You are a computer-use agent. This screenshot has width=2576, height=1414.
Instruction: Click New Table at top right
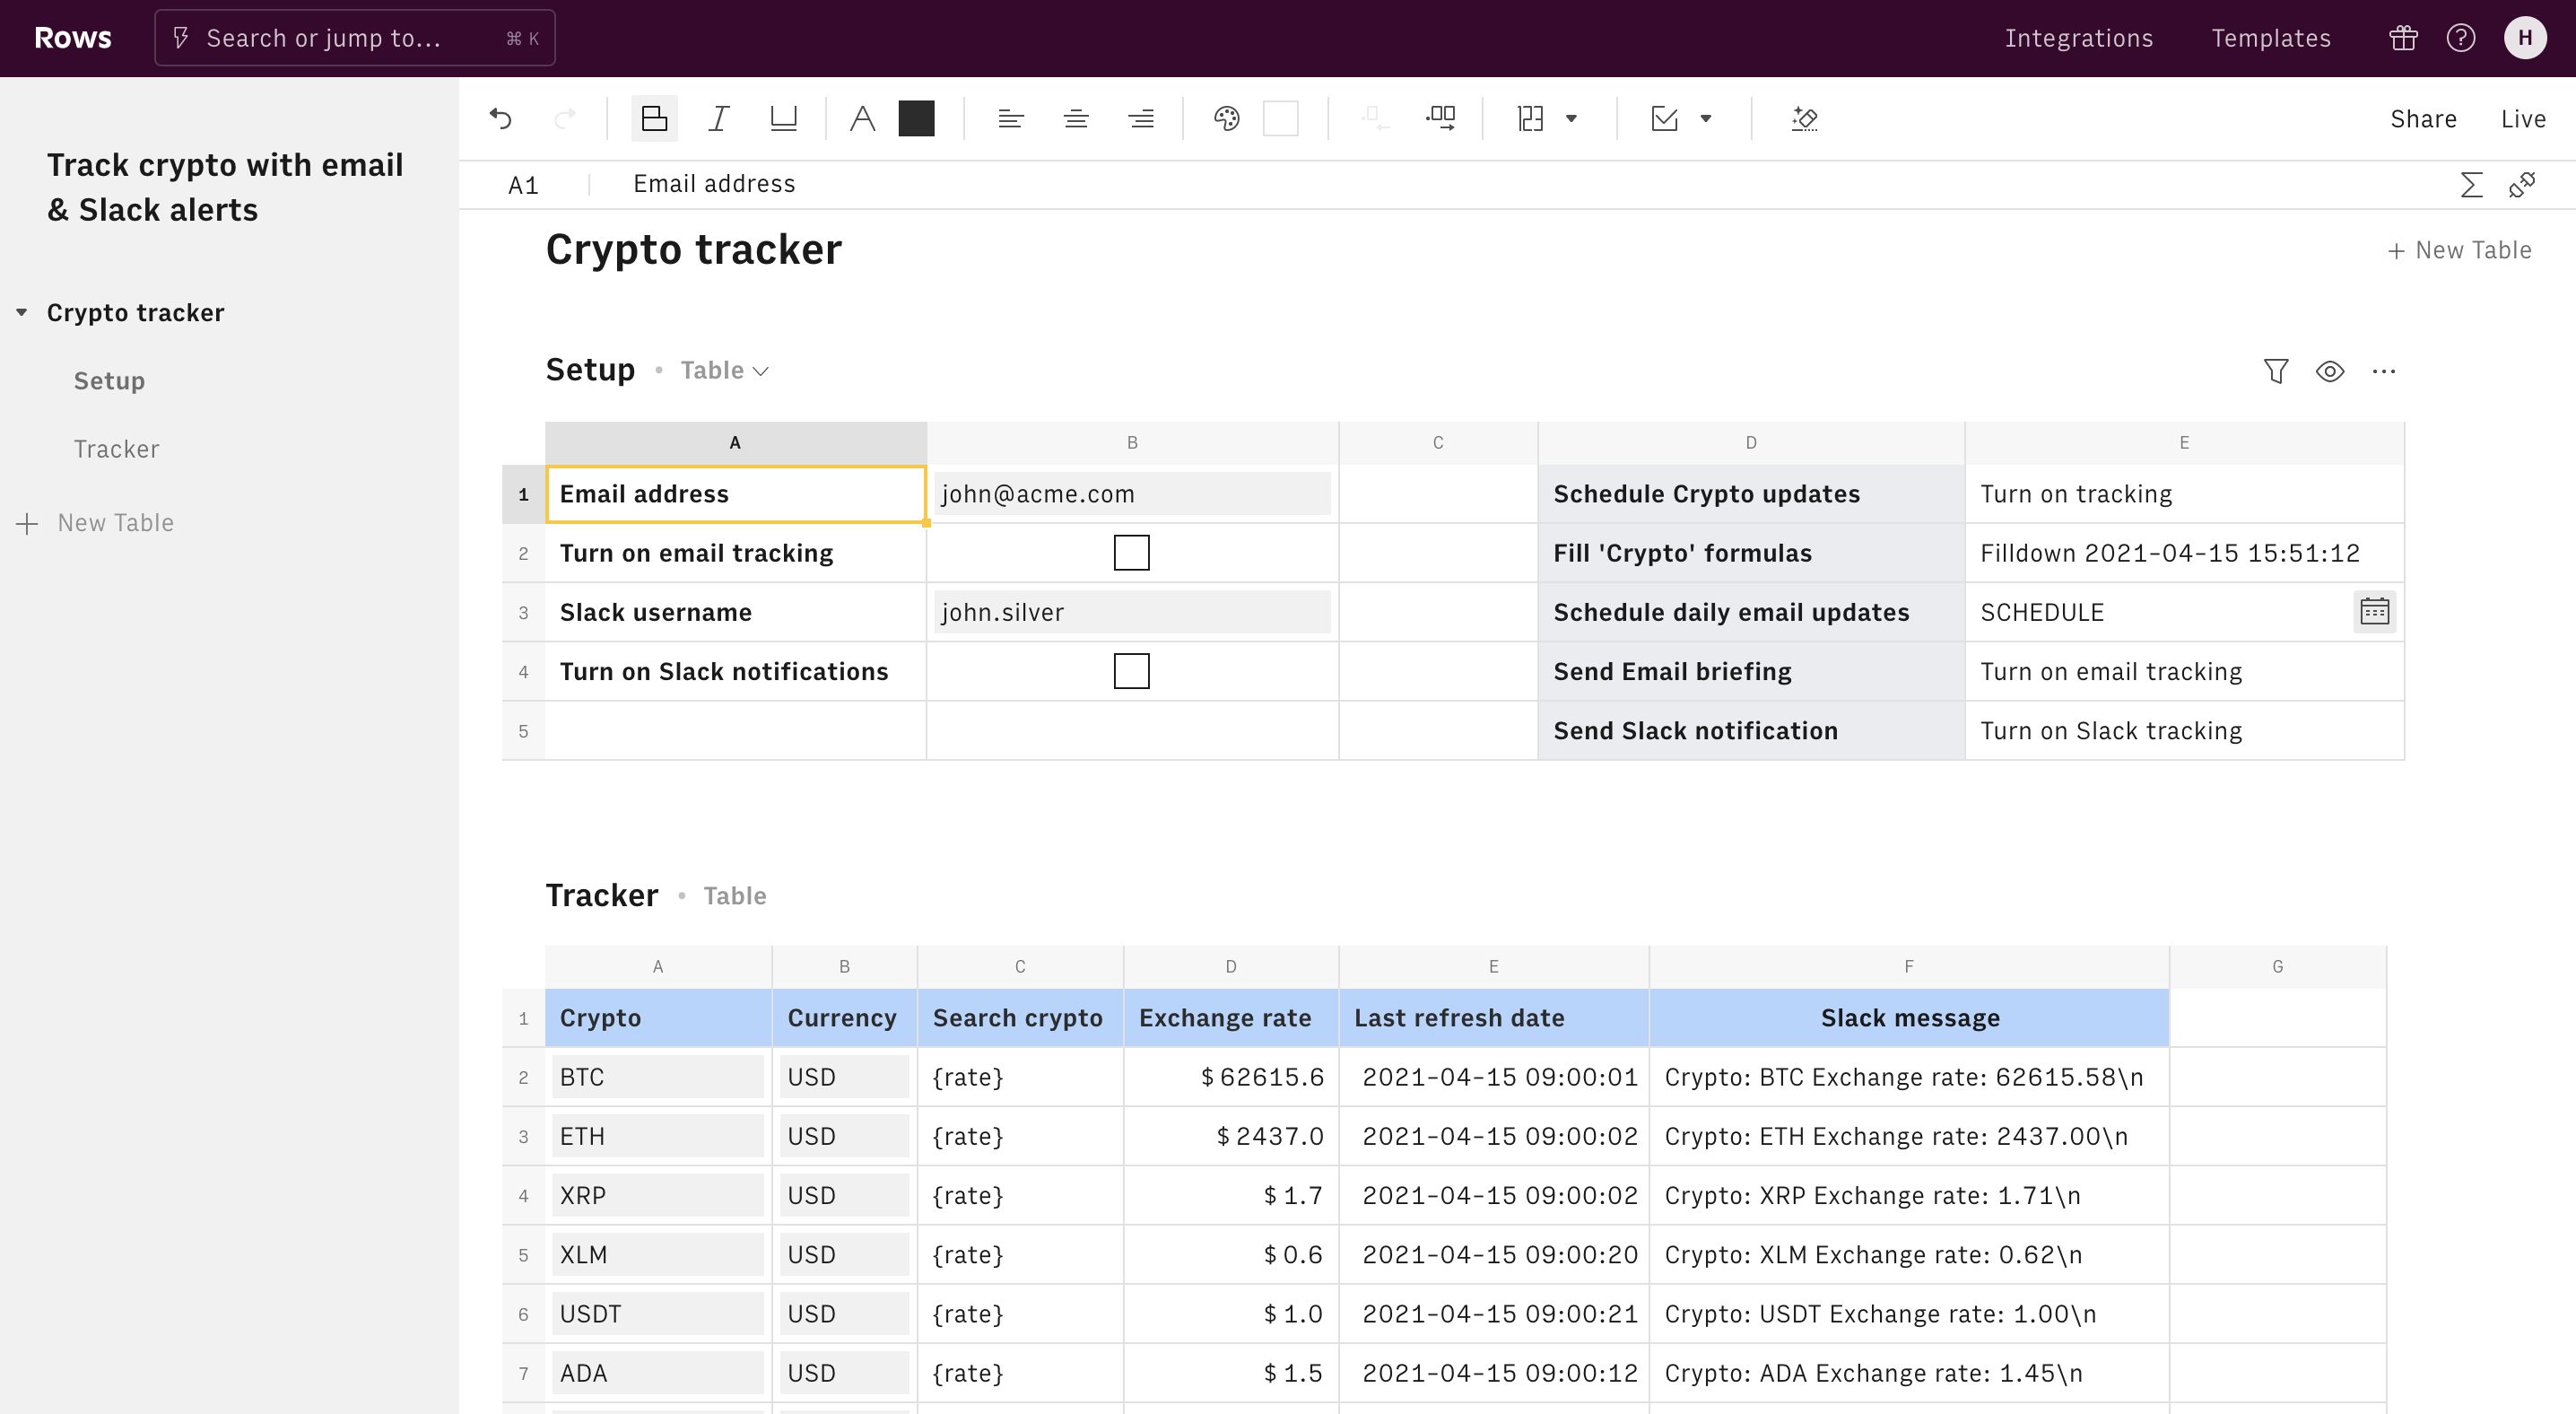tap(2459, 250)
